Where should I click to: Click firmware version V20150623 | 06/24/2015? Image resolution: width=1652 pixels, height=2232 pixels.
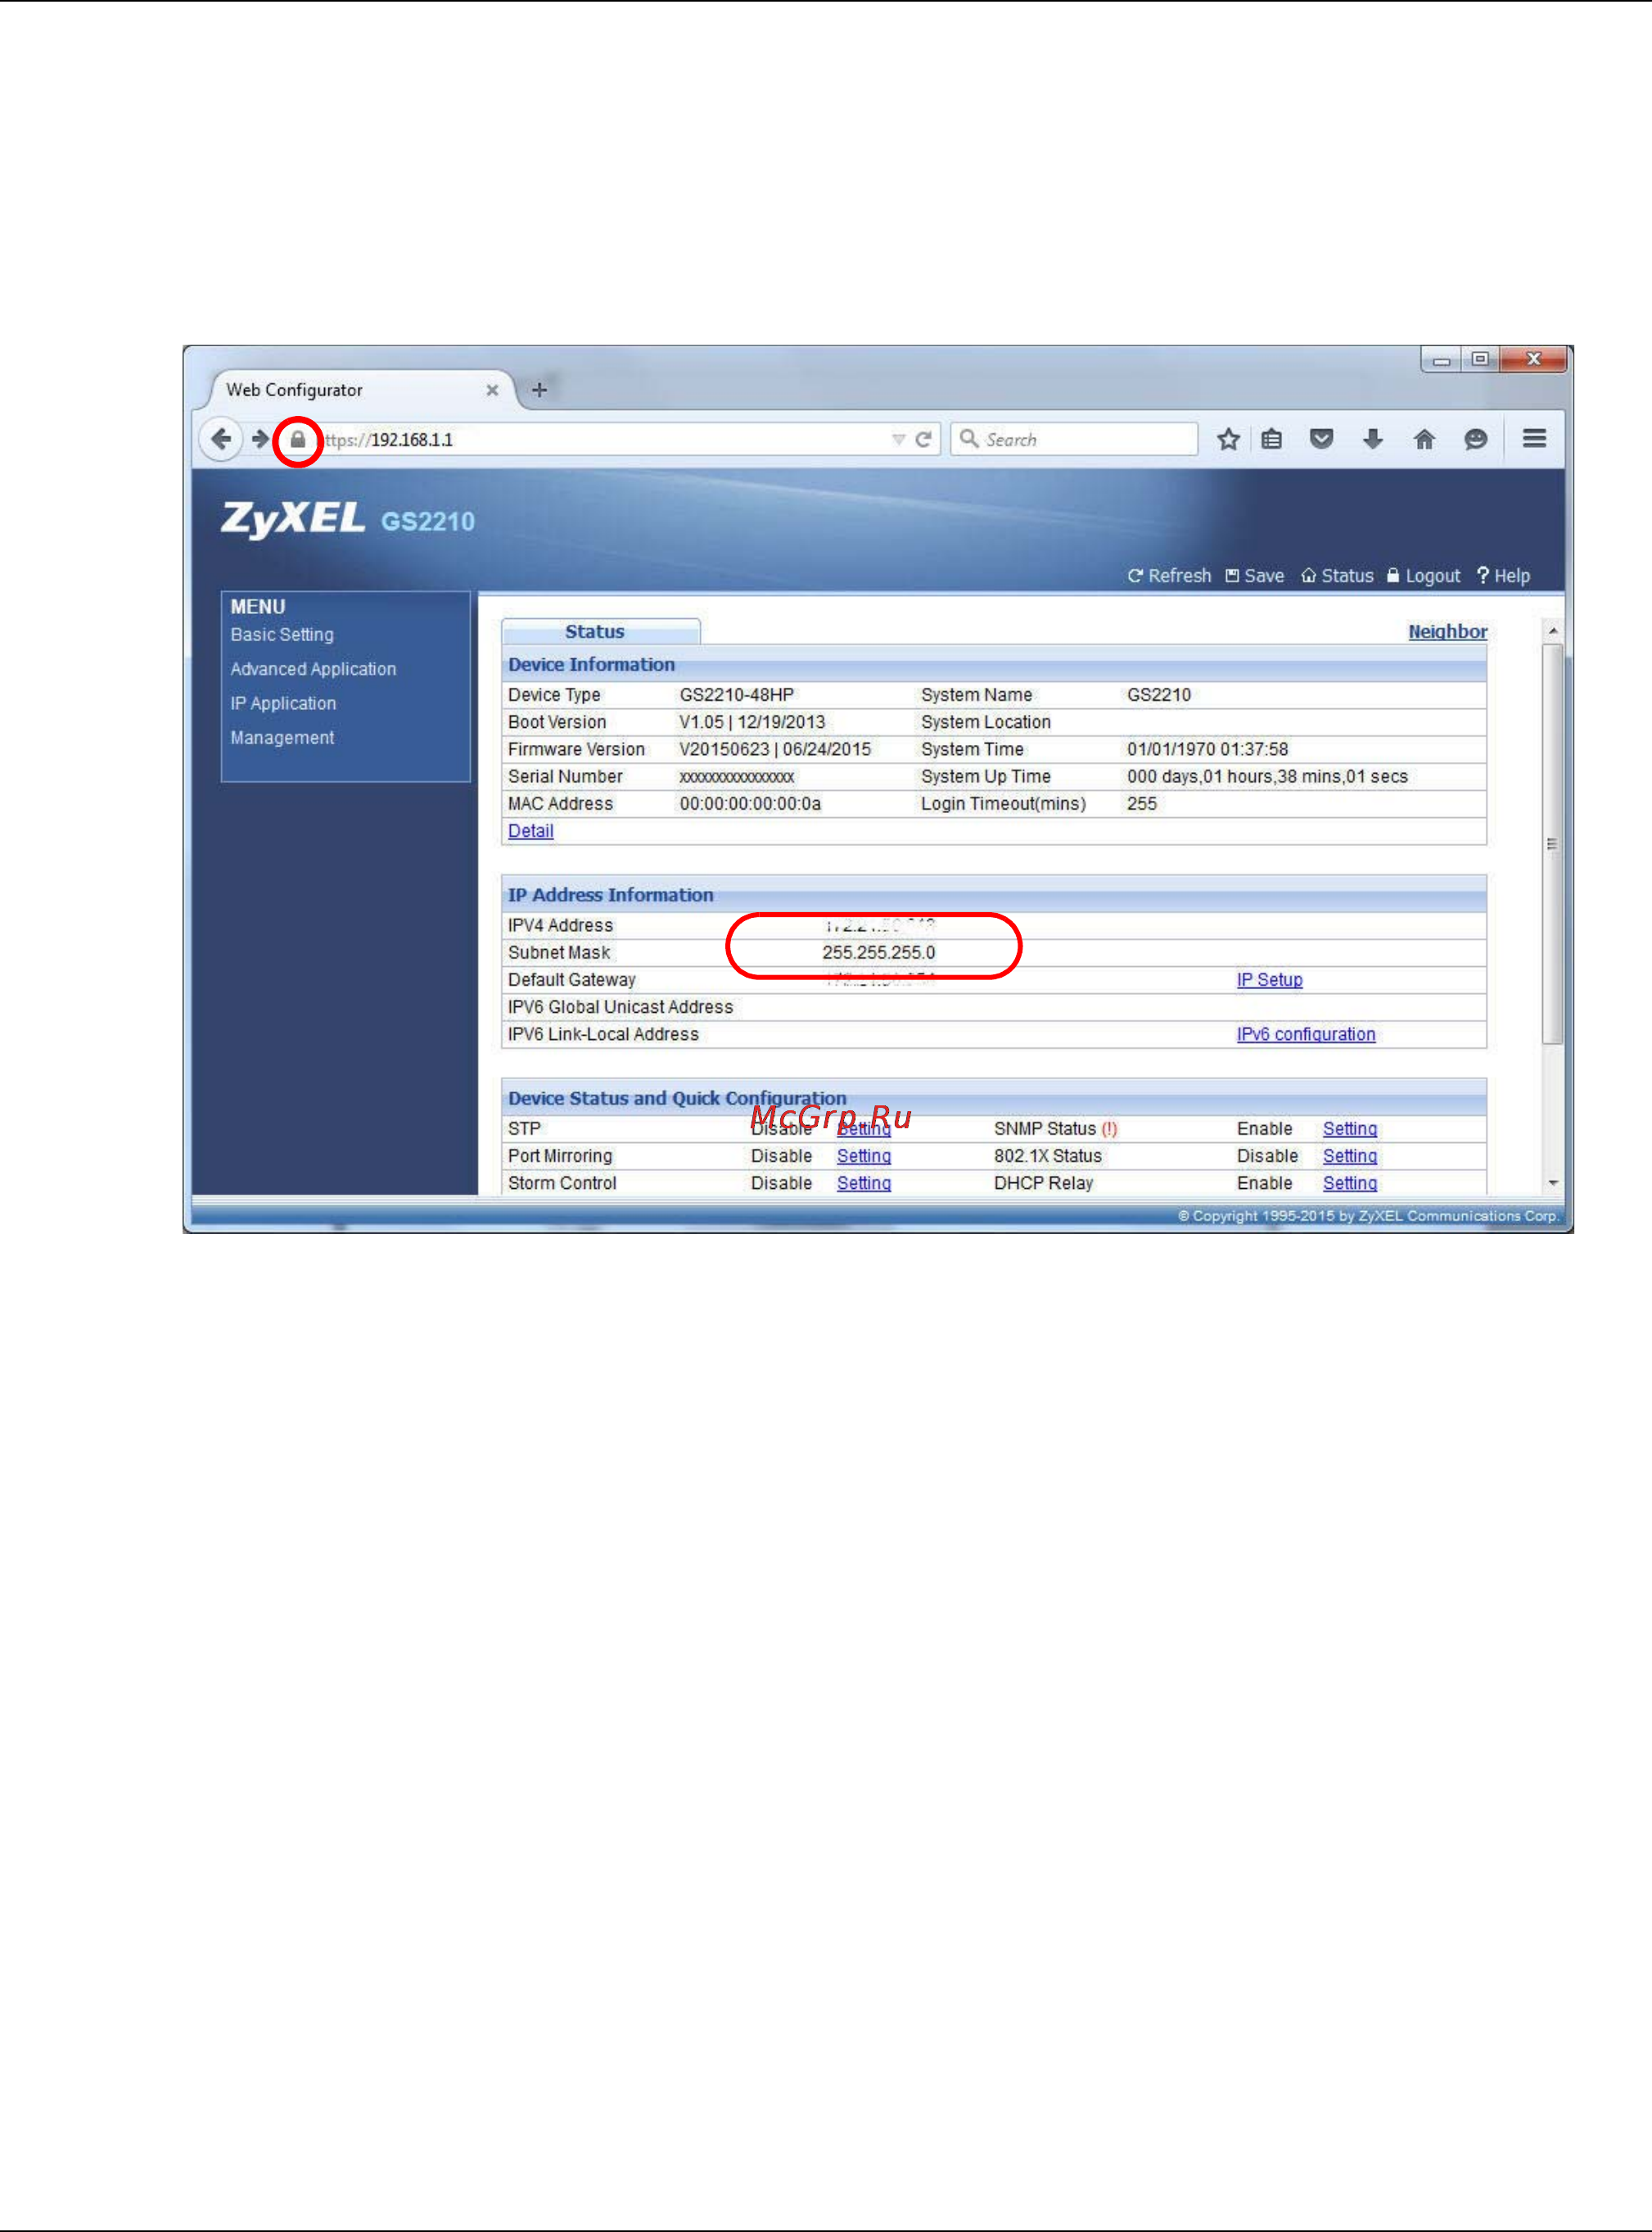(775, 749)
